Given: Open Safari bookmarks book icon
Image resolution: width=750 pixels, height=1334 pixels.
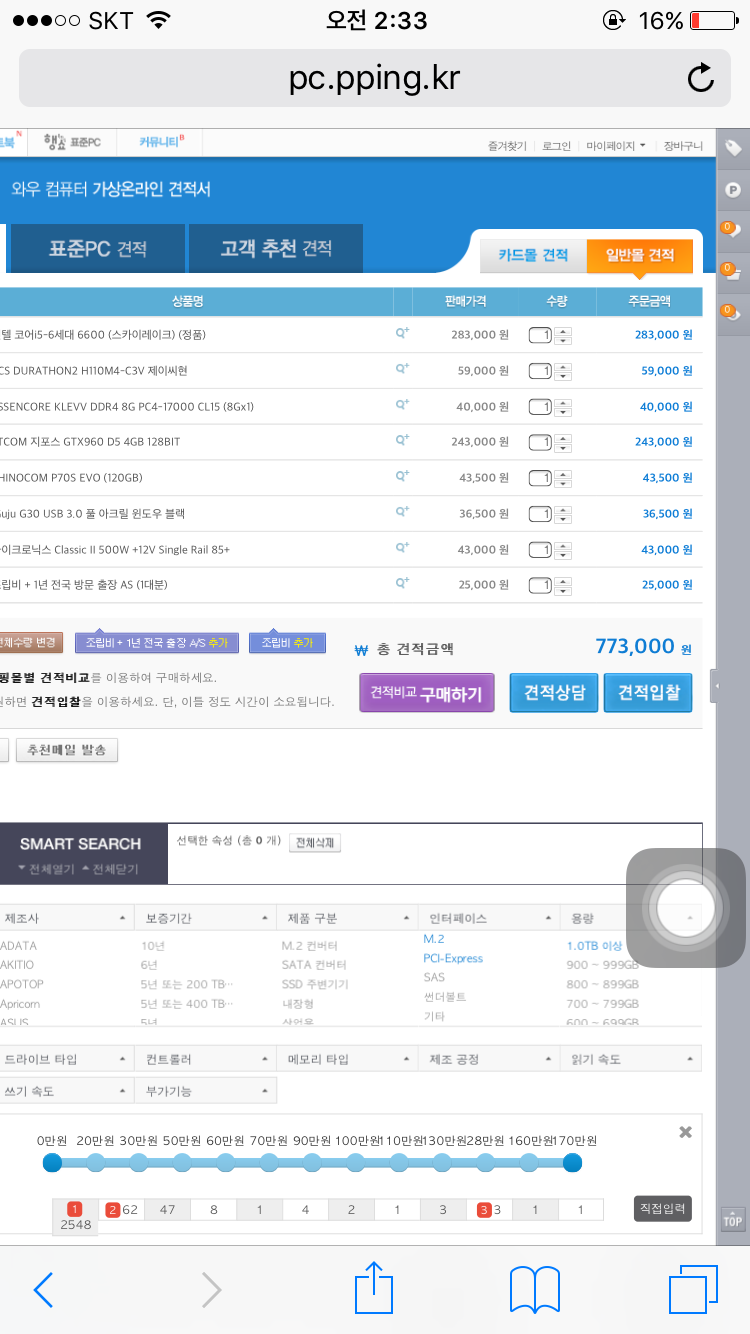Looking at the screenshot, I should (534, 1289).
